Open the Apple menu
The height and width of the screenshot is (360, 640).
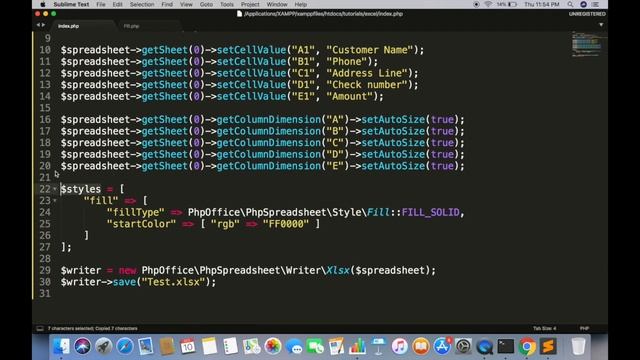coord(43,4)
